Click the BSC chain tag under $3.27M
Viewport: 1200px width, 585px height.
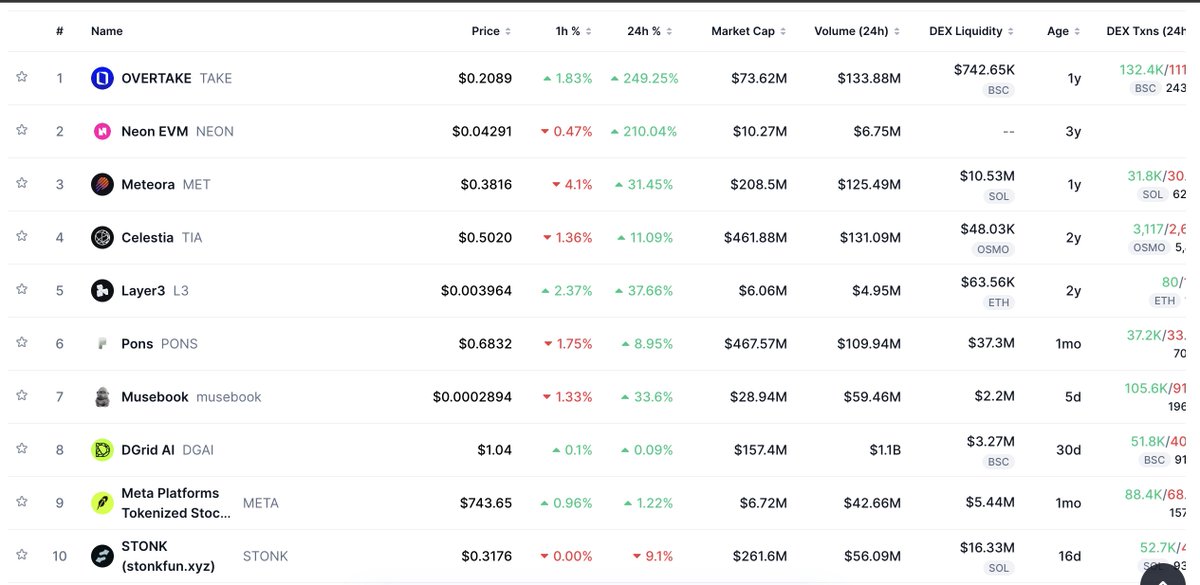click(x=998, y=462)
